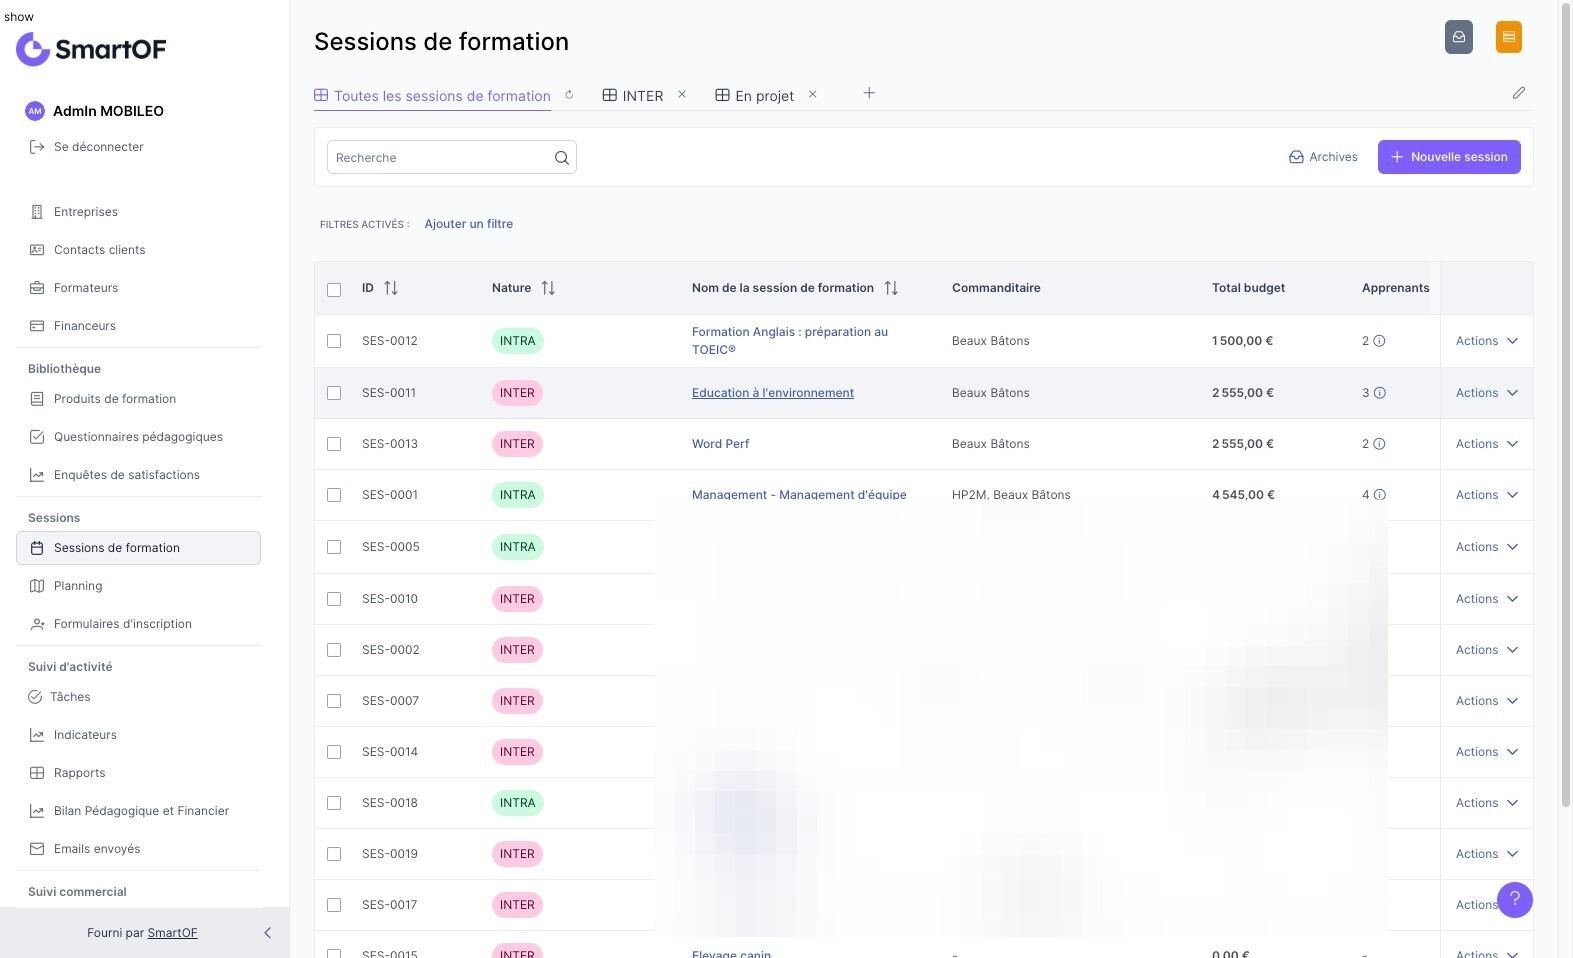
Task: Check the SES-0007 row checkbox
Action: 334,701
